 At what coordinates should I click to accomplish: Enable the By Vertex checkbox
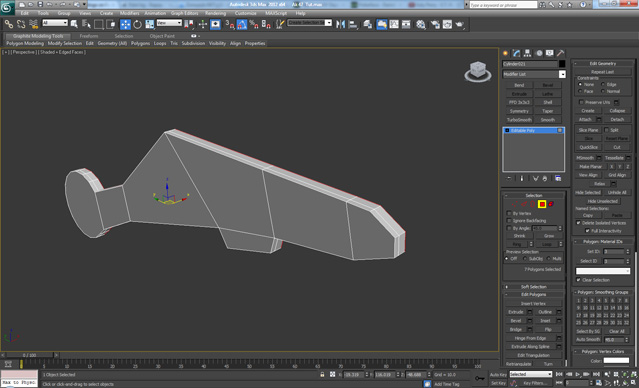pos(509,214)
